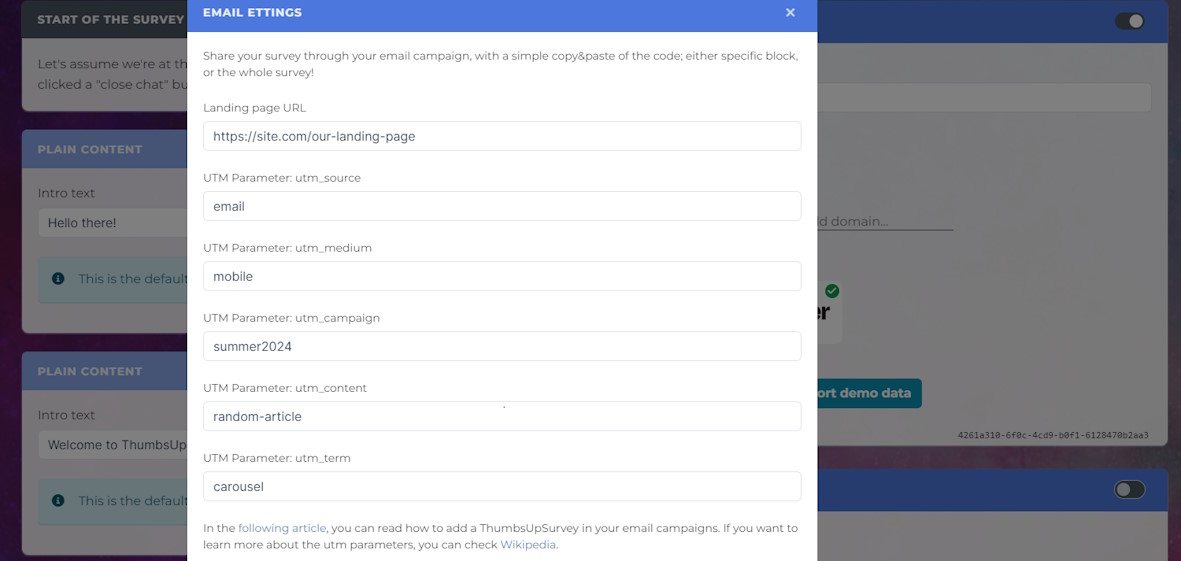Click the label UTM Parameter: utm_term
This screenshot has width=1181, height=561.
(x=276, y=458)
